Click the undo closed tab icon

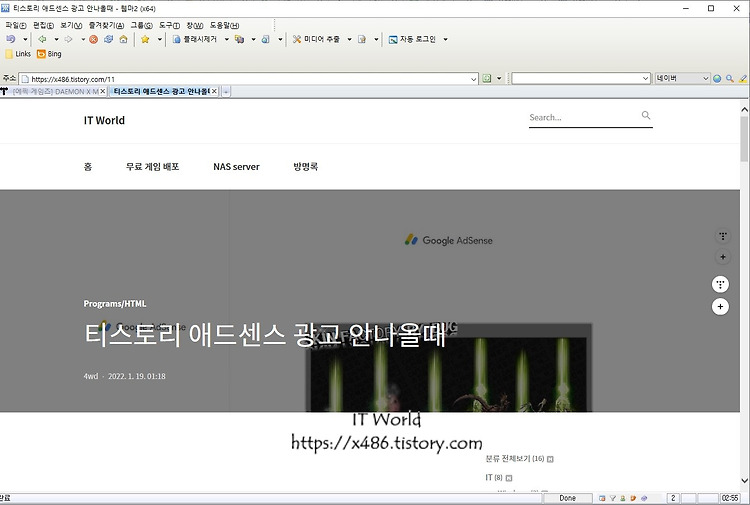[x=11, y=39]
